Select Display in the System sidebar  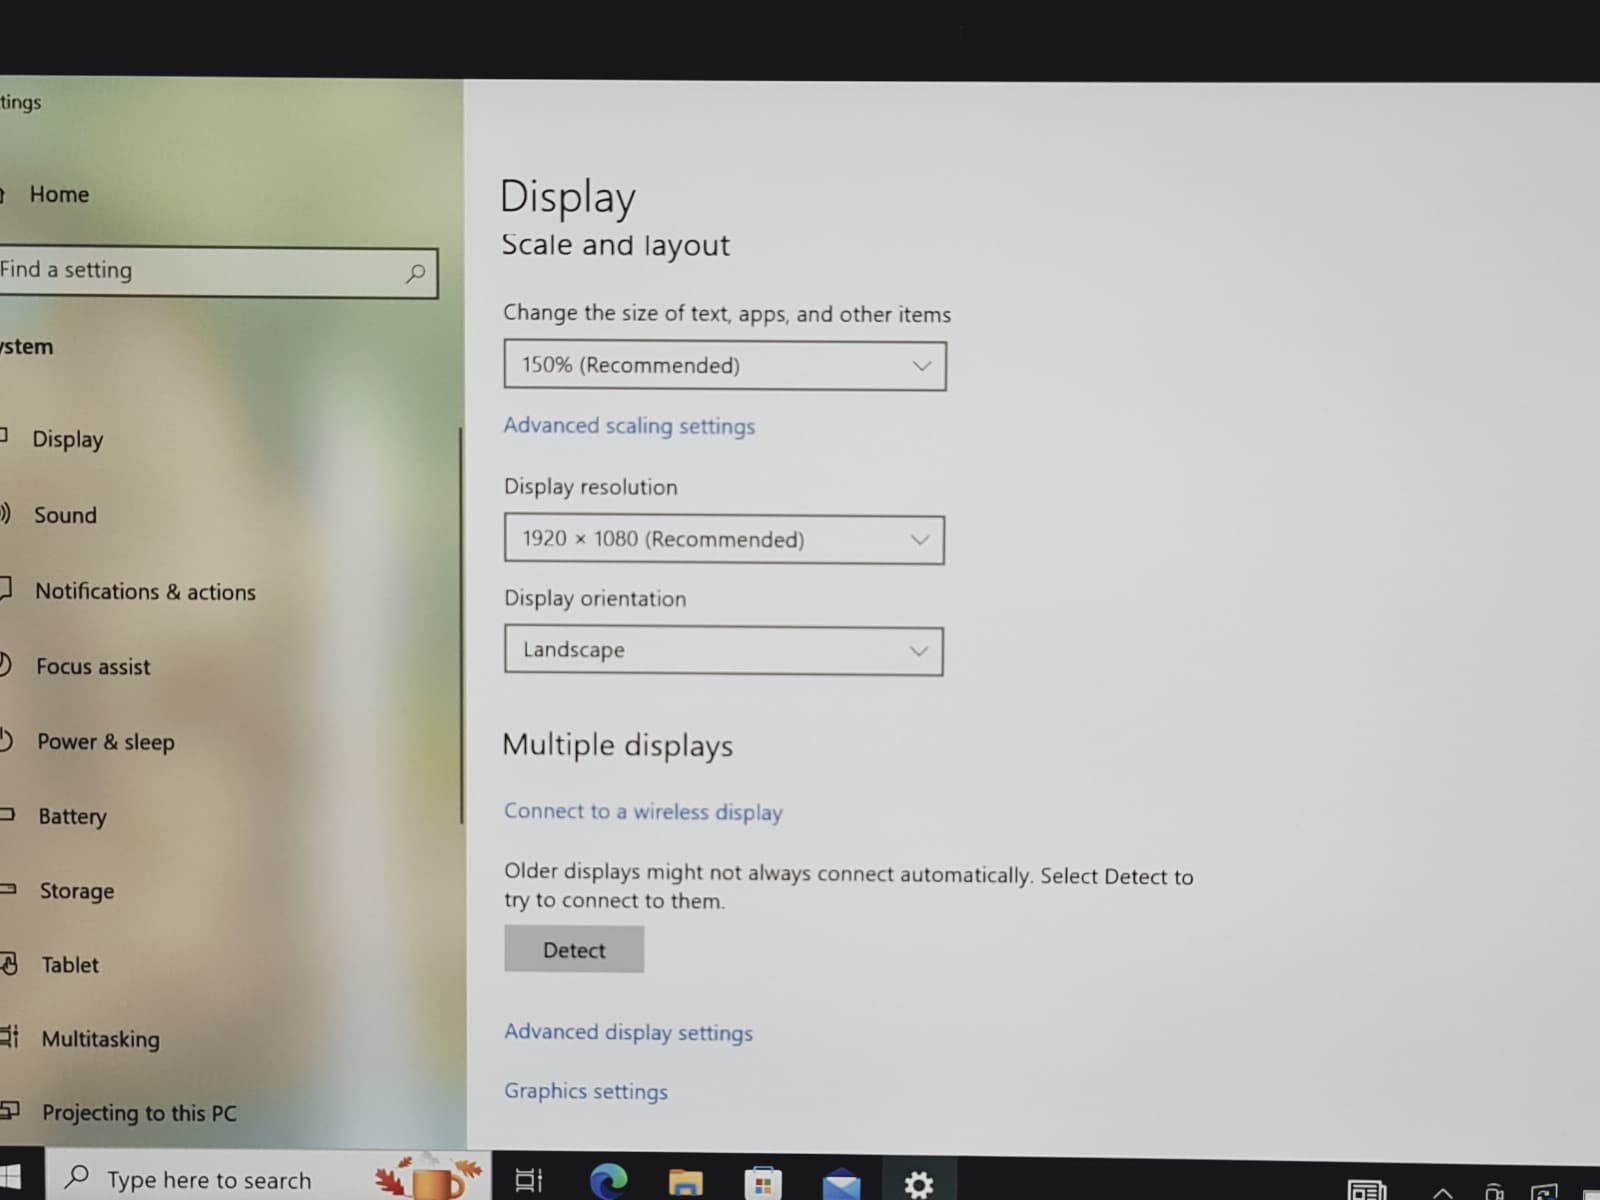tap(67, 439)
